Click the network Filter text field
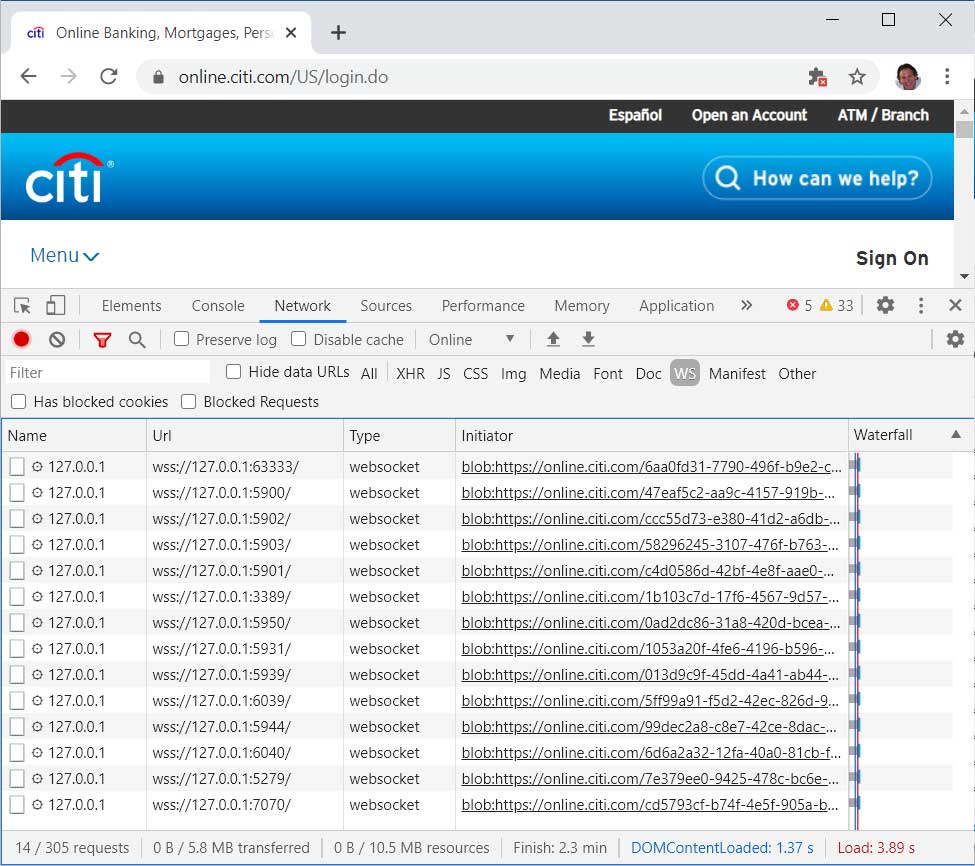 click(107, 372)
